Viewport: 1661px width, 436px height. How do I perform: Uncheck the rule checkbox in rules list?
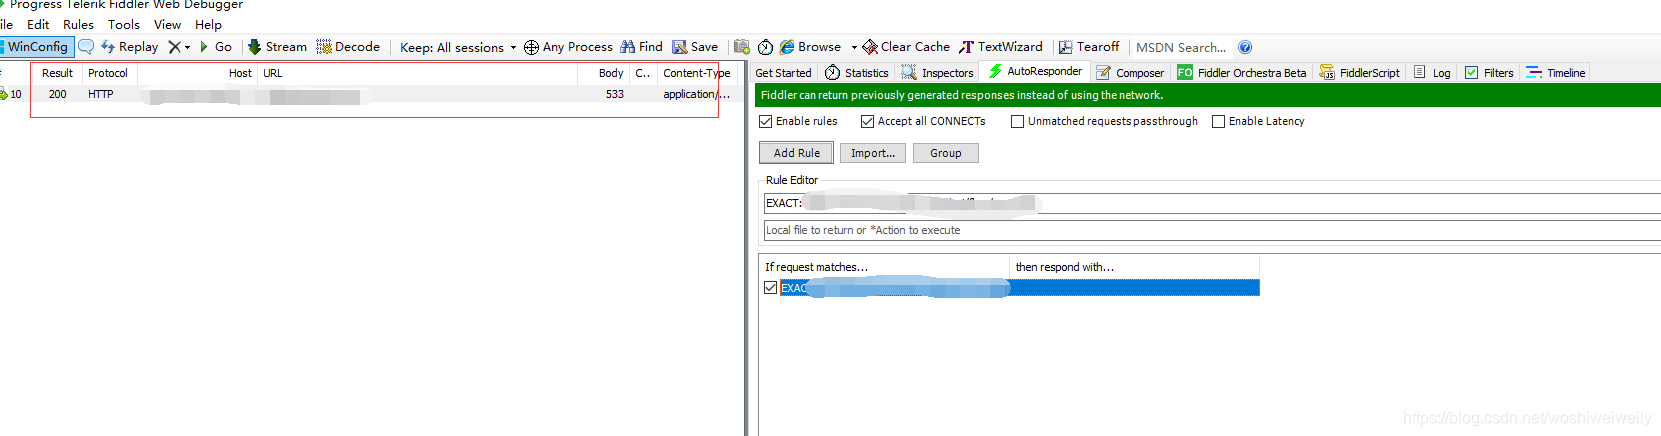click(x=770, y=287)
